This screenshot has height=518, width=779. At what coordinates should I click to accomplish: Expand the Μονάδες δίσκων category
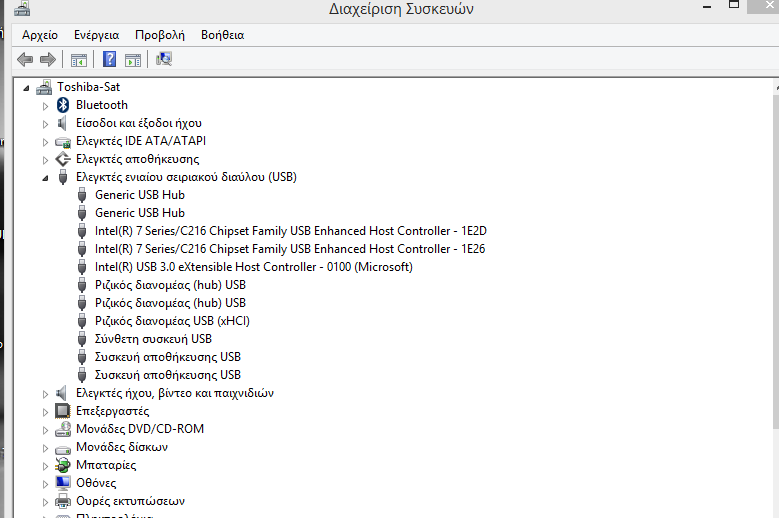click(x=45, y=448)
